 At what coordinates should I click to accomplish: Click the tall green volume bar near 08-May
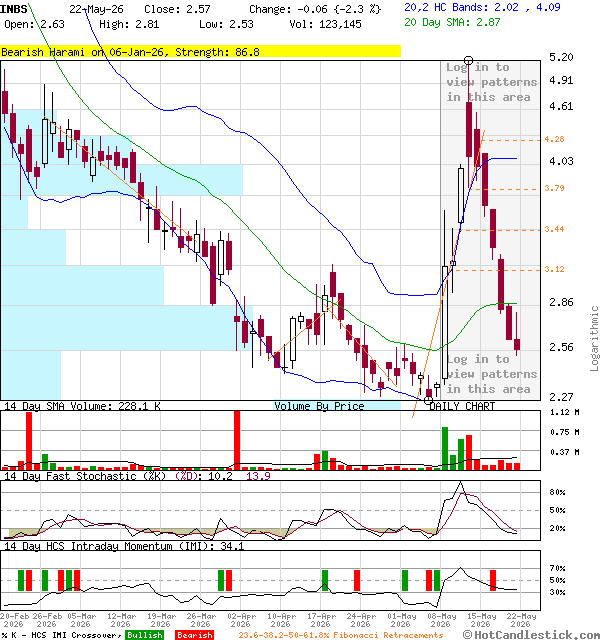click(445, 448)
